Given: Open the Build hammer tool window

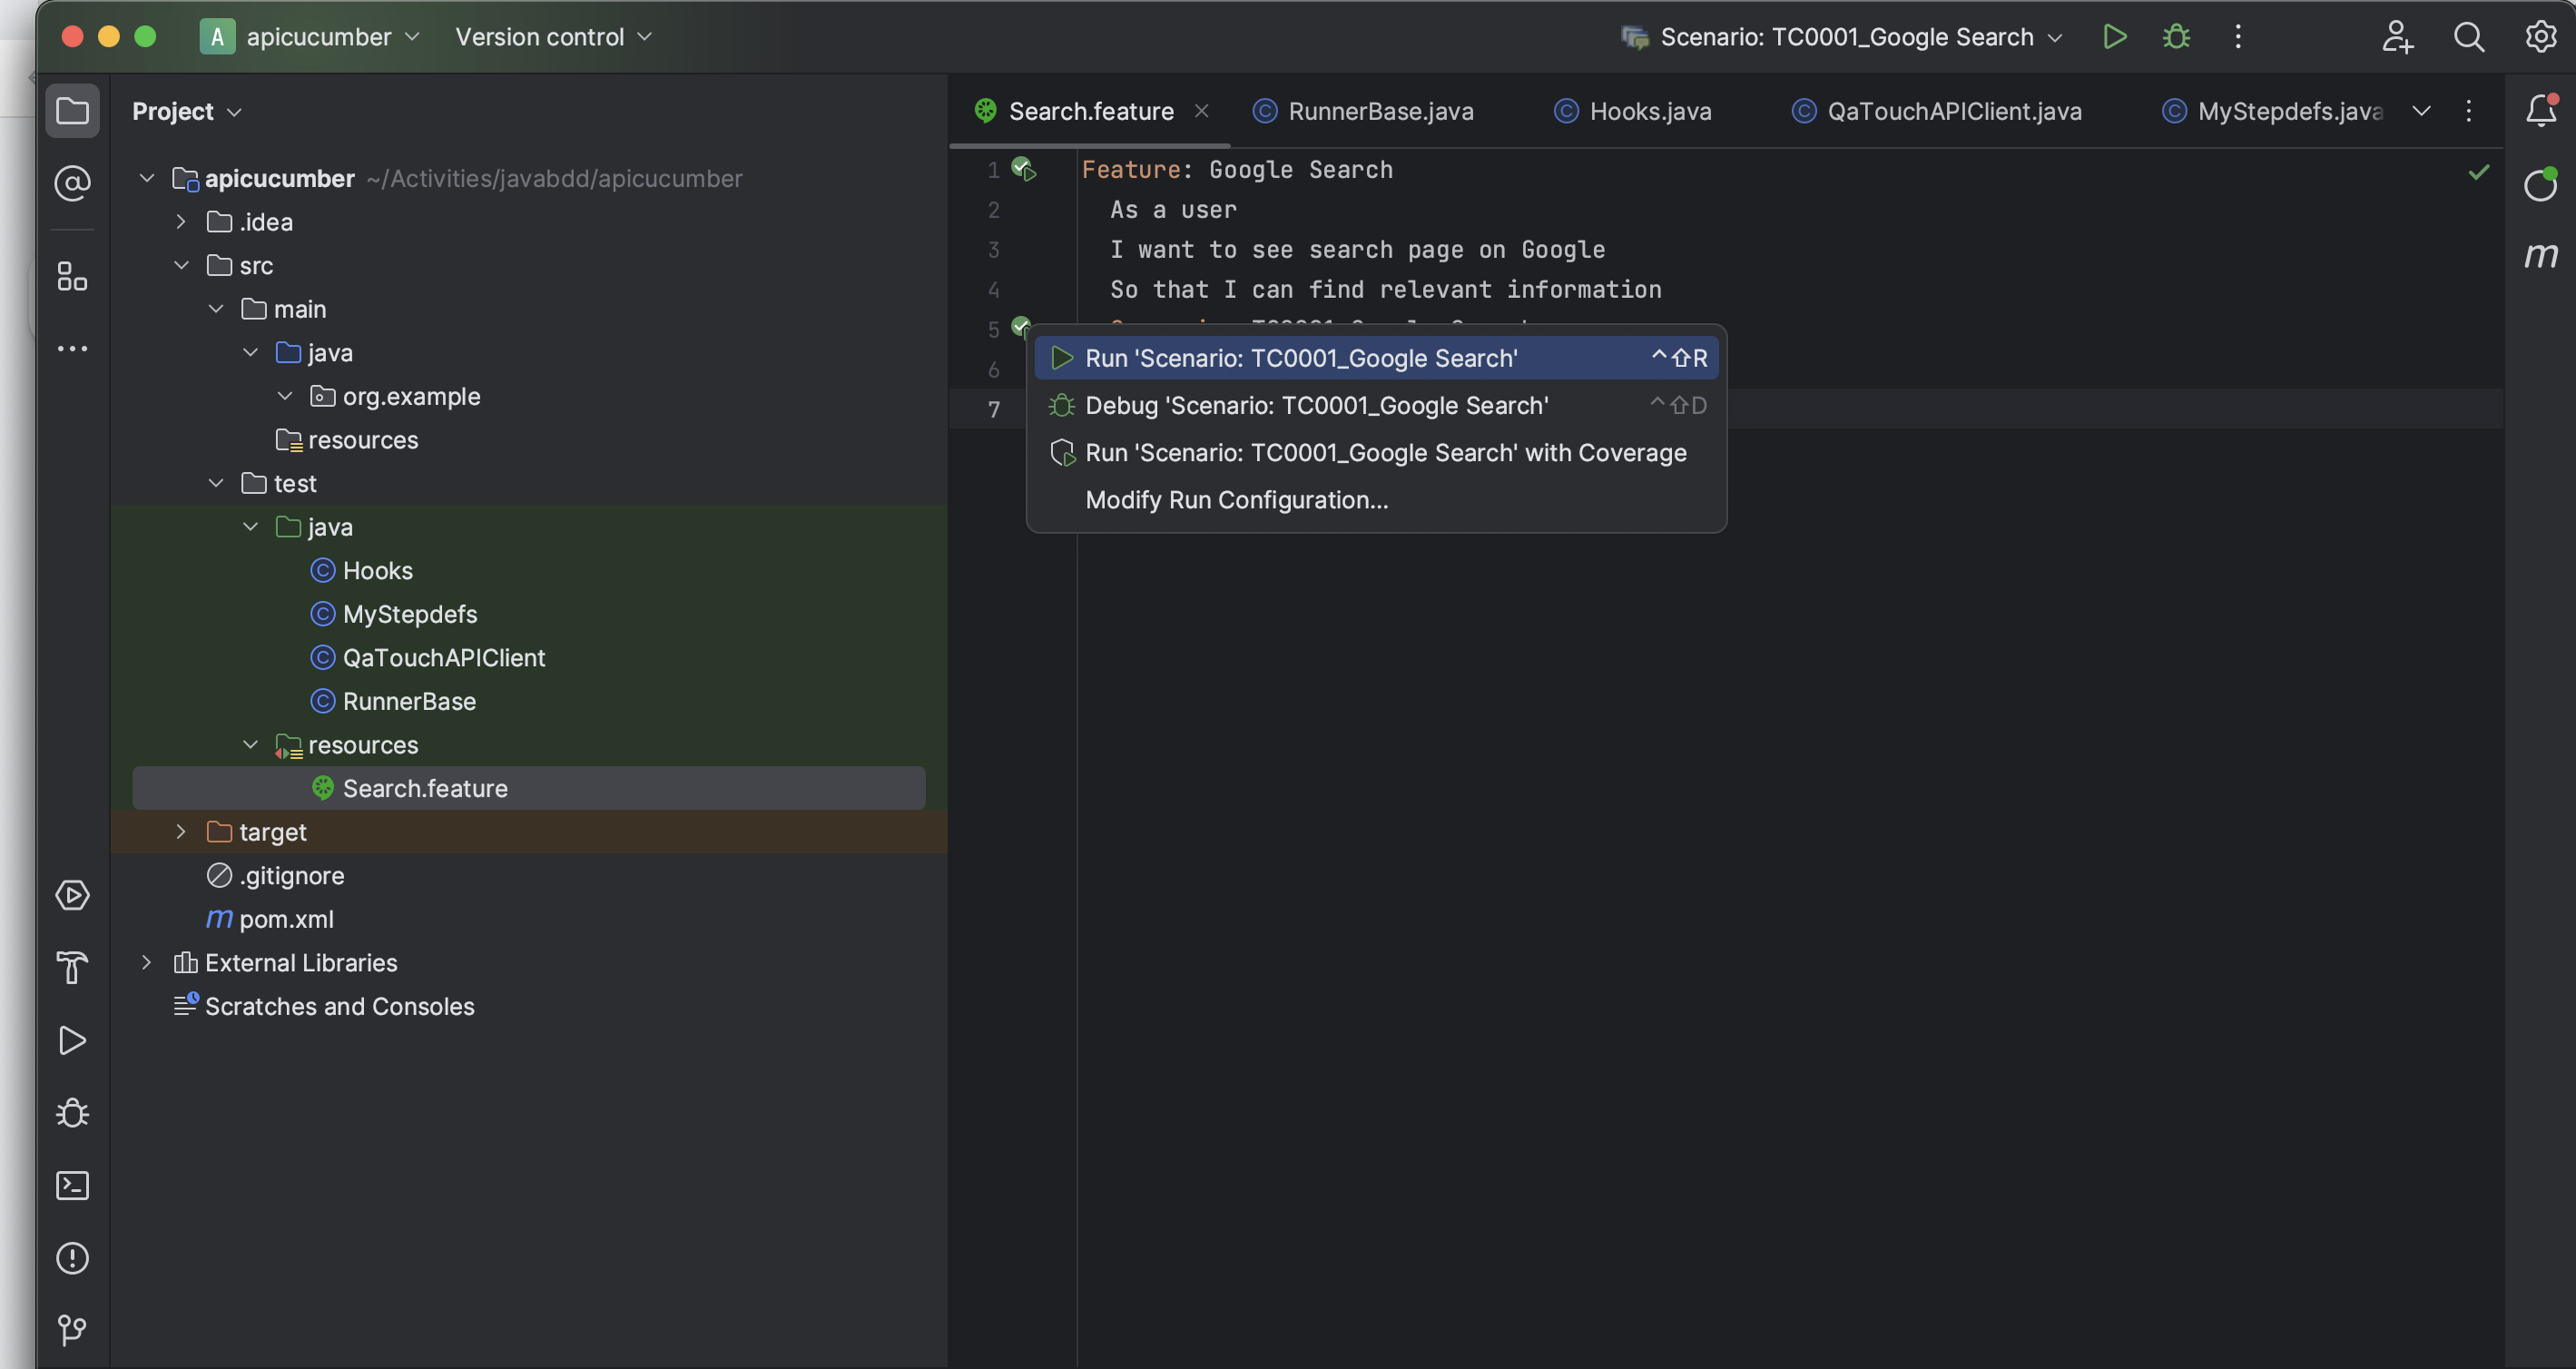Looking at the screenshot, I should (72, 968).
